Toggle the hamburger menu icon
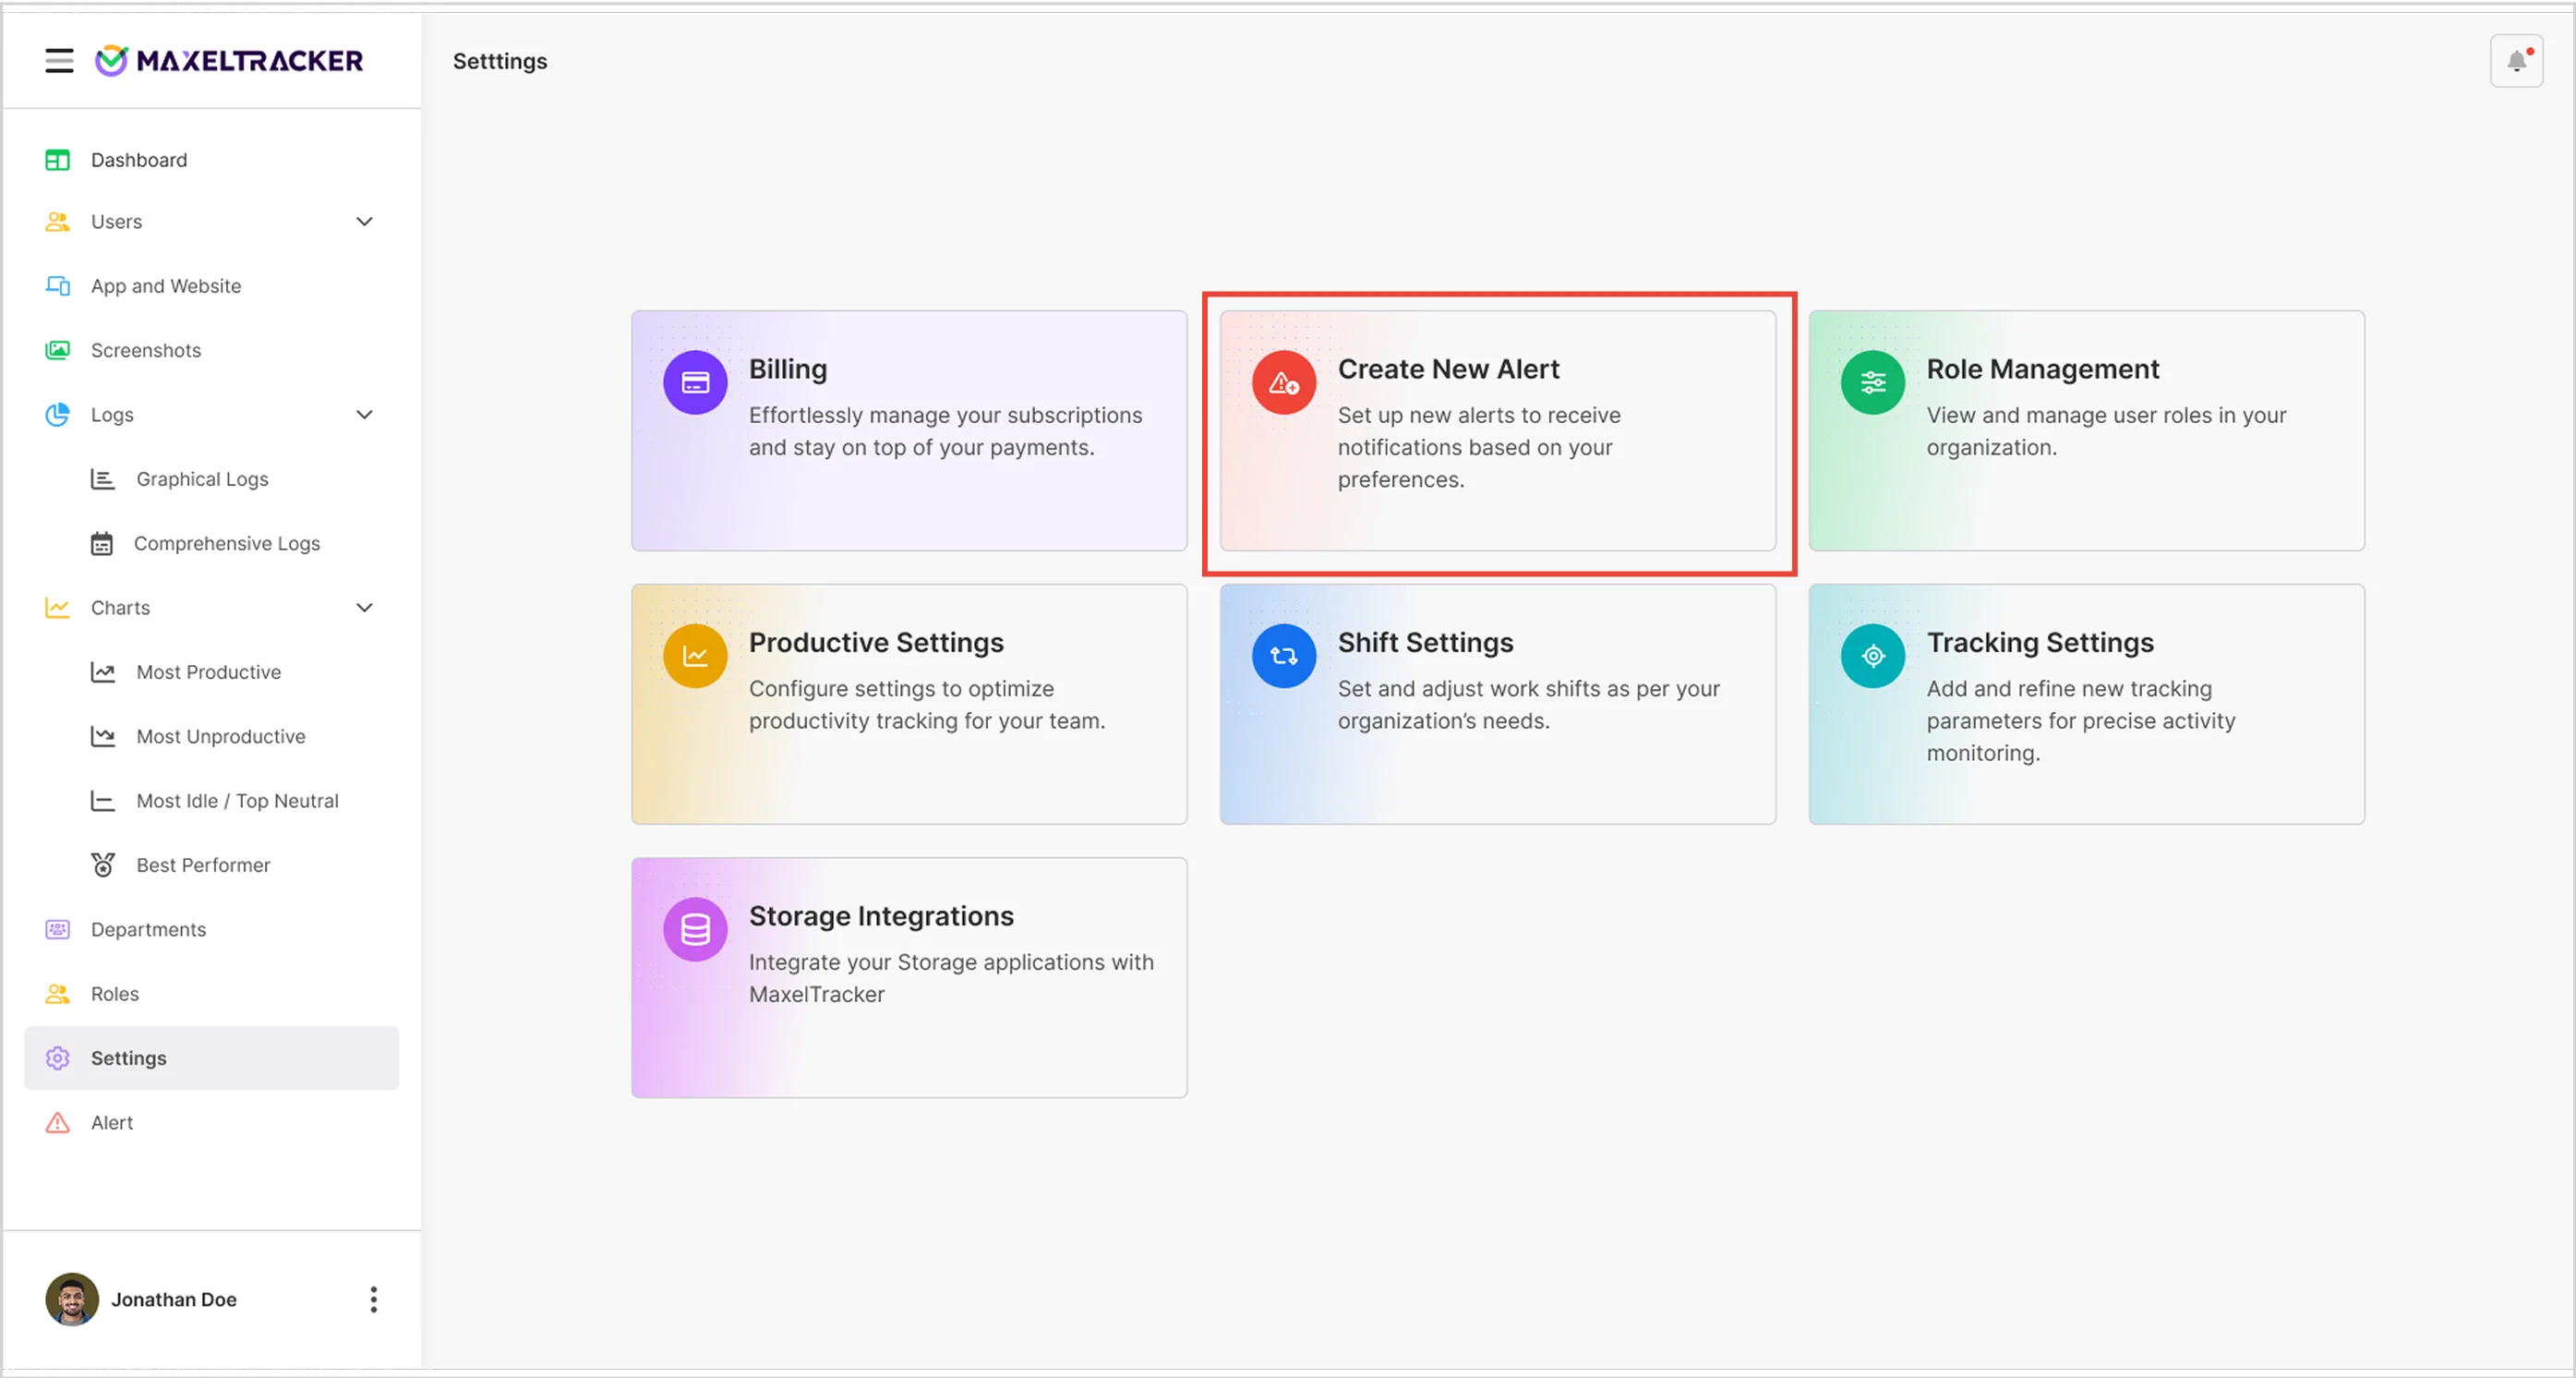This screenshot has width=2576, height=1378. point(59,61)
